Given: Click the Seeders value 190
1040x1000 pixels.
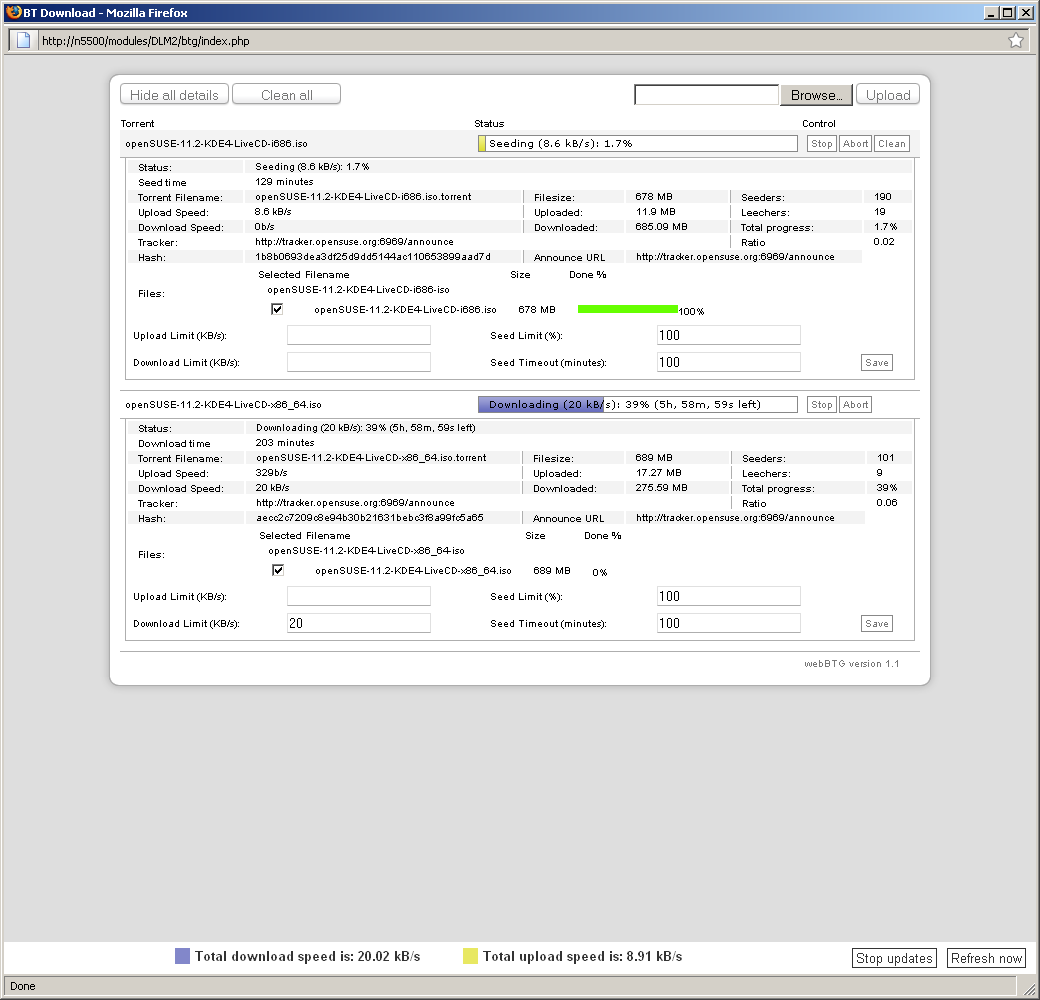Looking at the screenshot, I should tap(883, 197).
